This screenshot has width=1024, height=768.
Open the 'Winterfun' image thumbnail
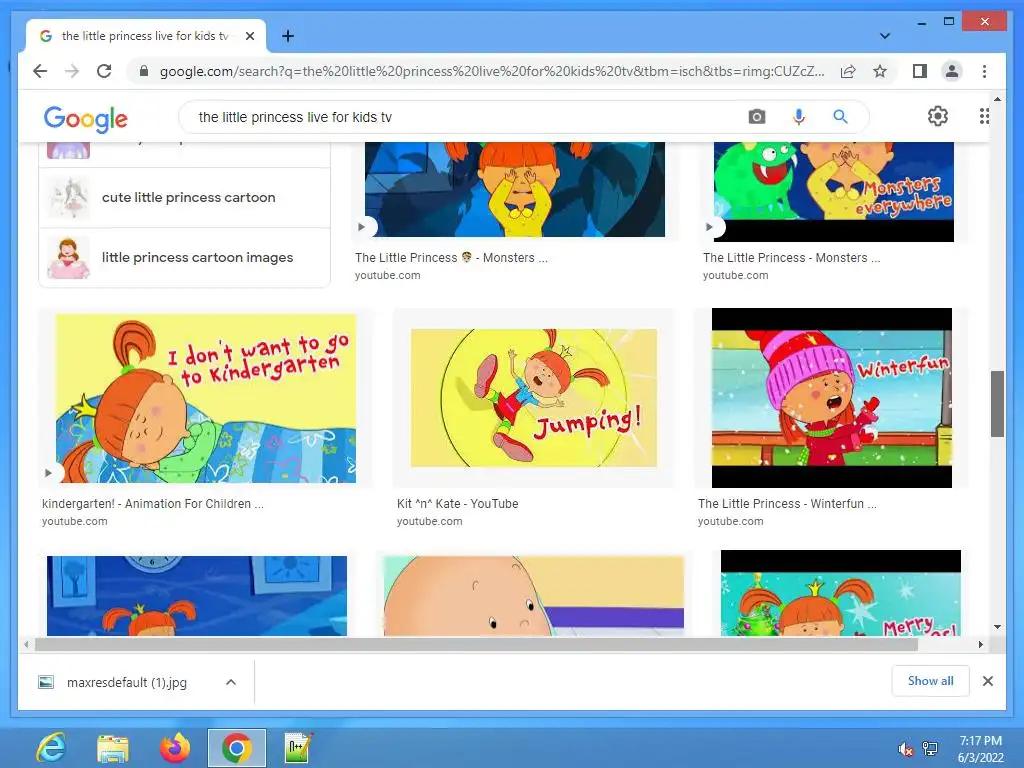click(x=831, y=398)
